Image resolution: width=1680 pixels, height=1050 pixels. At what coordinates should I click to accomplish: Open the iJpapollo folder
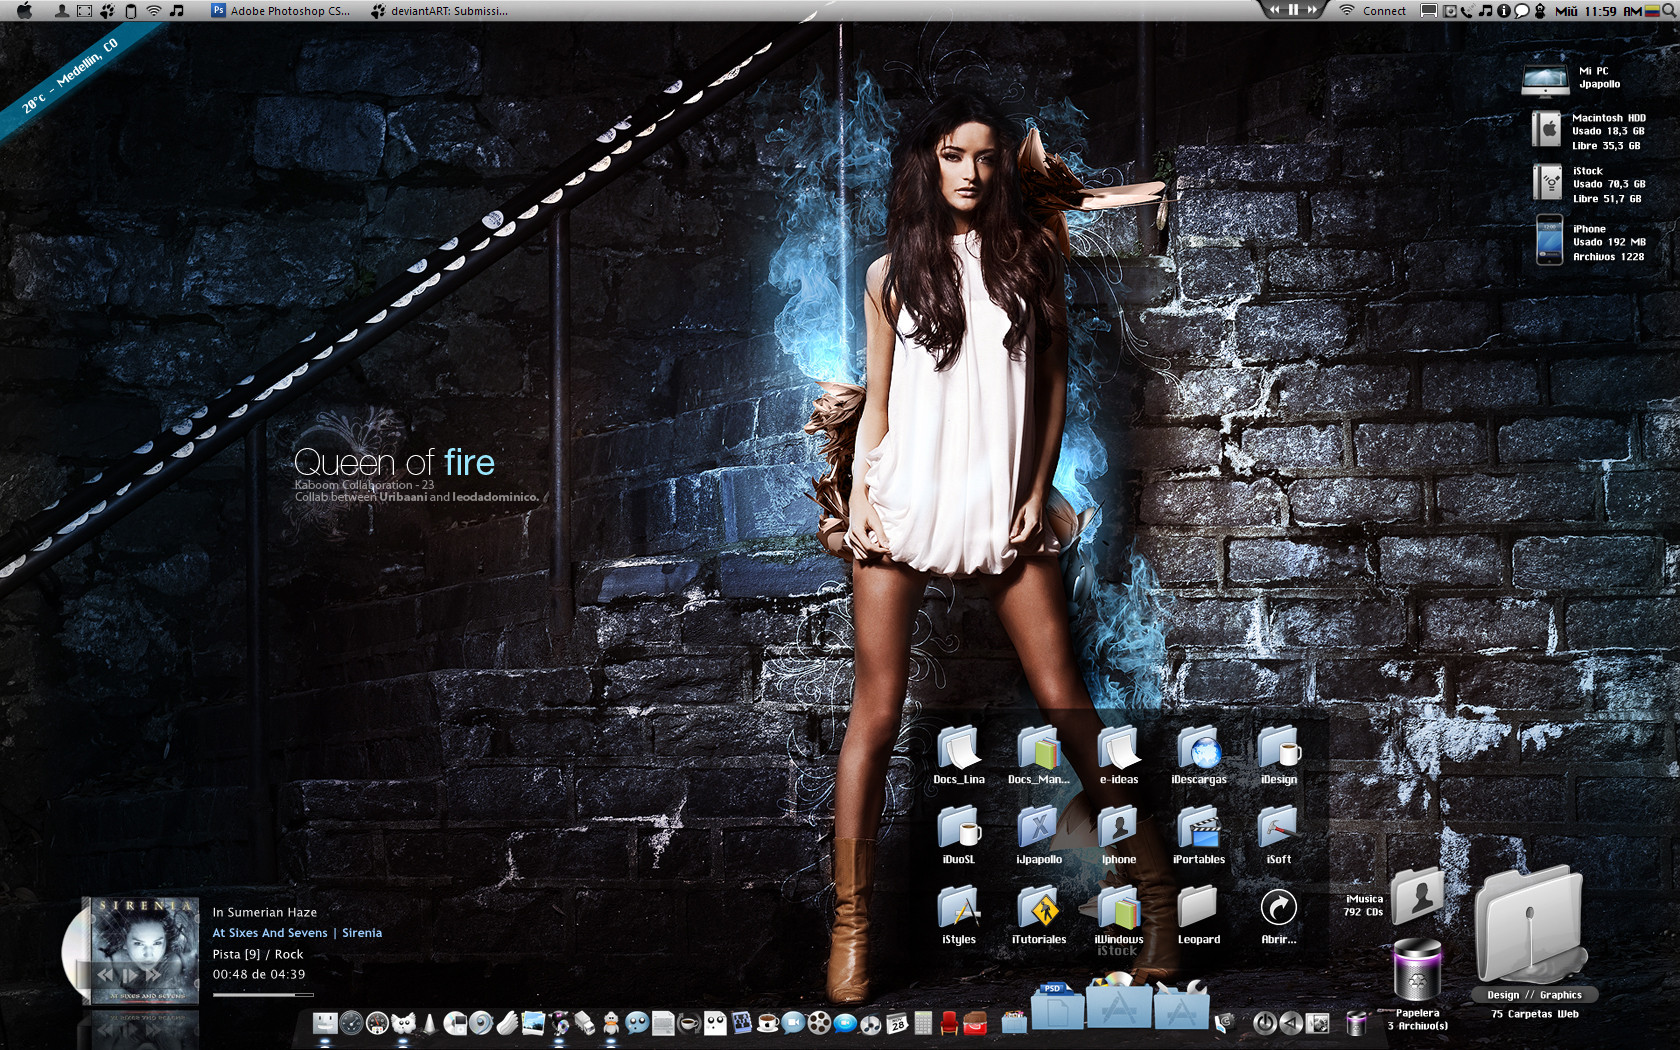click(x=1038, y=828)
